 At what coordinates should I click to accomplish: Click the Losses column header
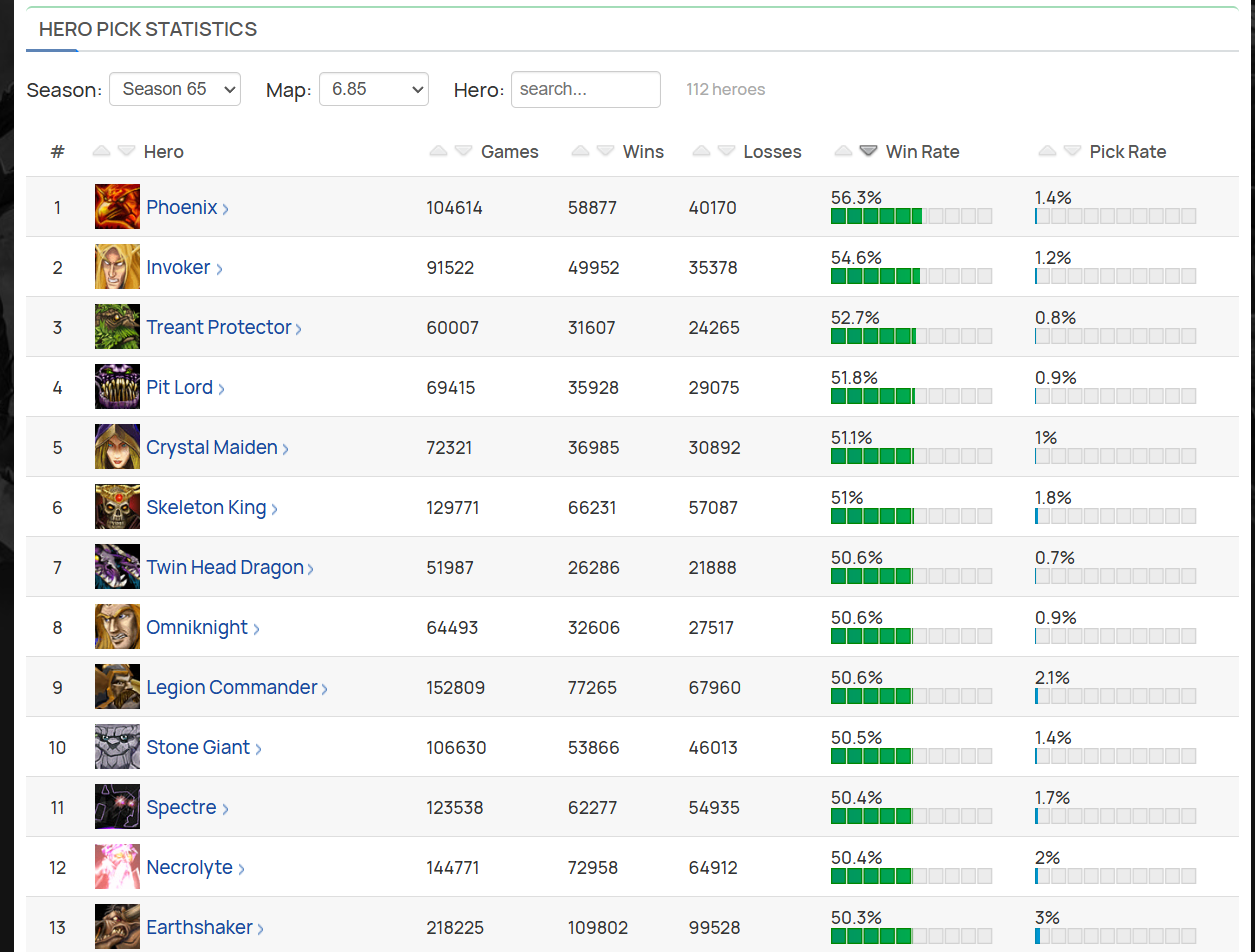(773, 152)
